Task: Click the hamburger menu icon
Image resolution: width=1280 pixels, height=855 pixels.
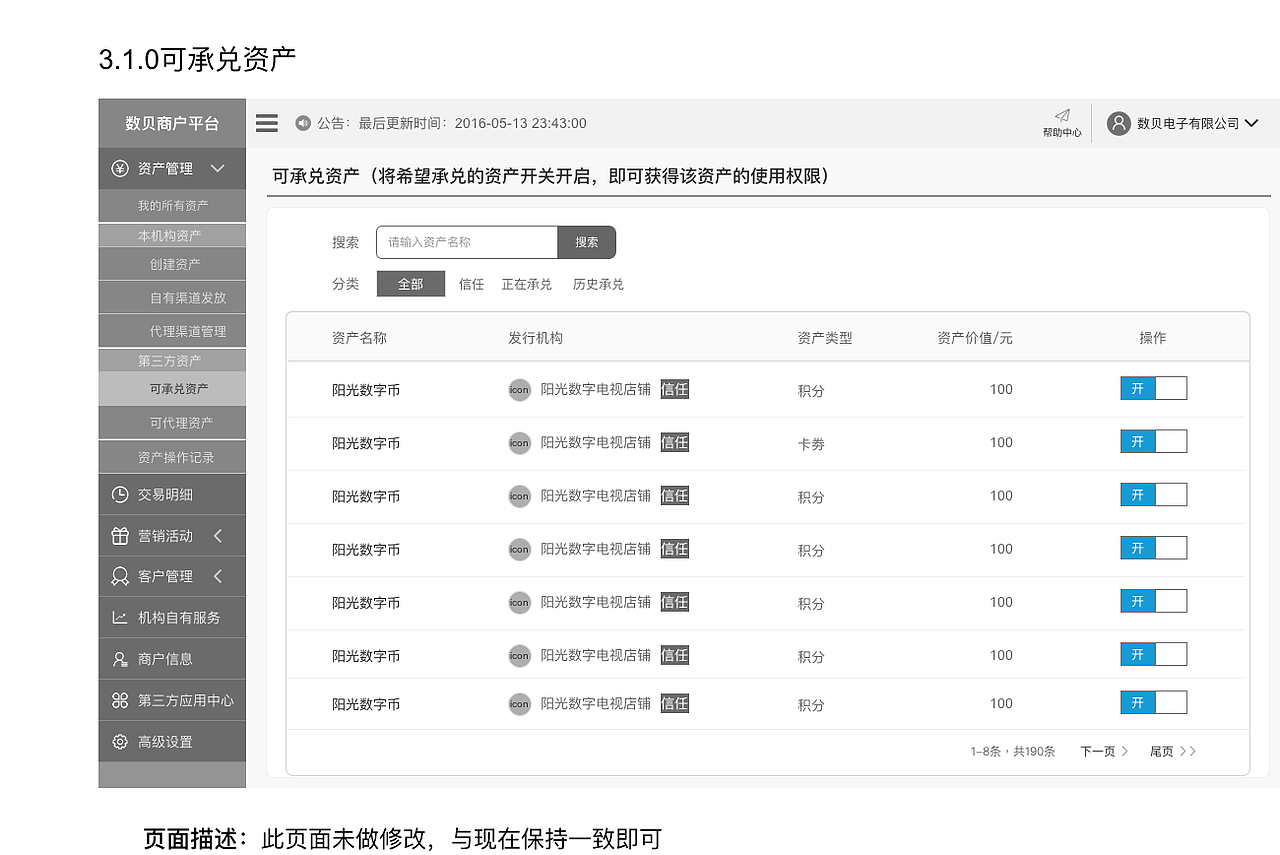Action: tap(266, 123)
